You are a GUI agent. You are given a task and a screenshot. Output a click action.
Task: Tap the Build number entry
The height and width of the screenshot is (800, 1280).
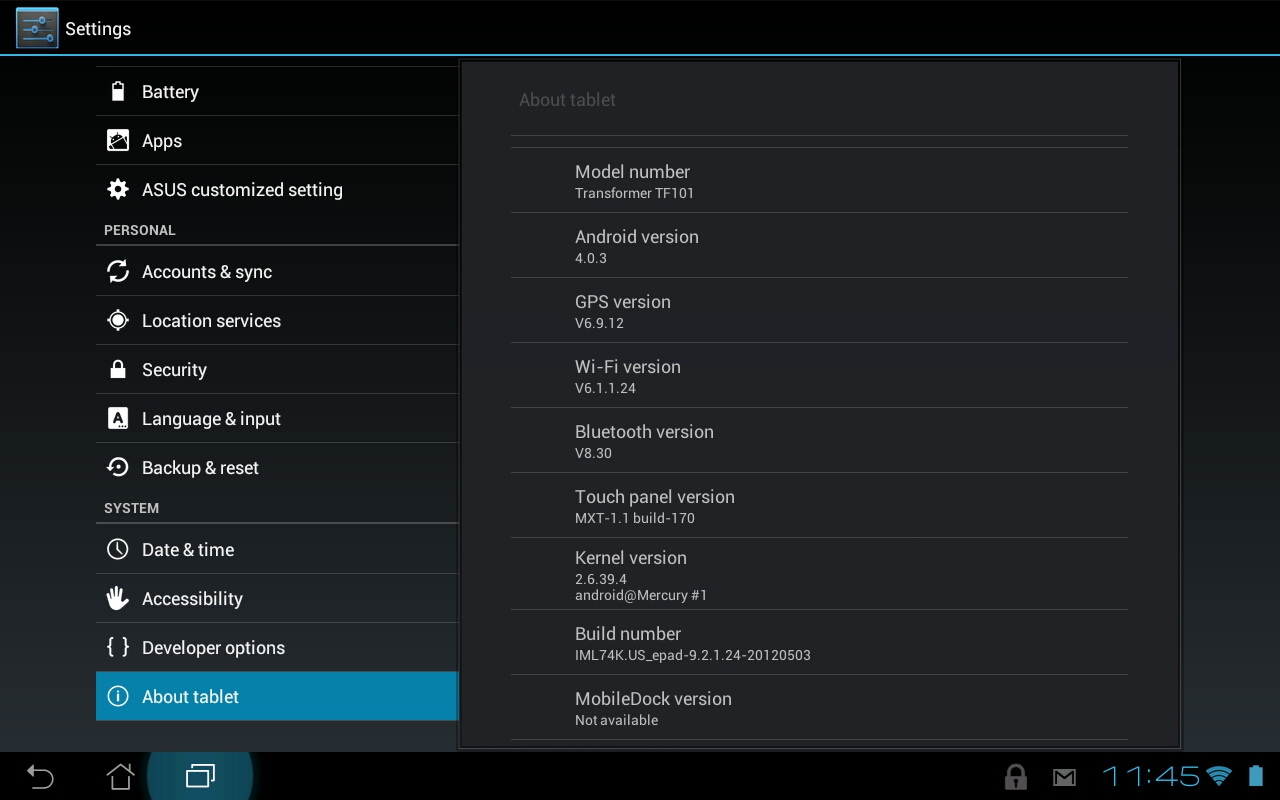(819, 643)
